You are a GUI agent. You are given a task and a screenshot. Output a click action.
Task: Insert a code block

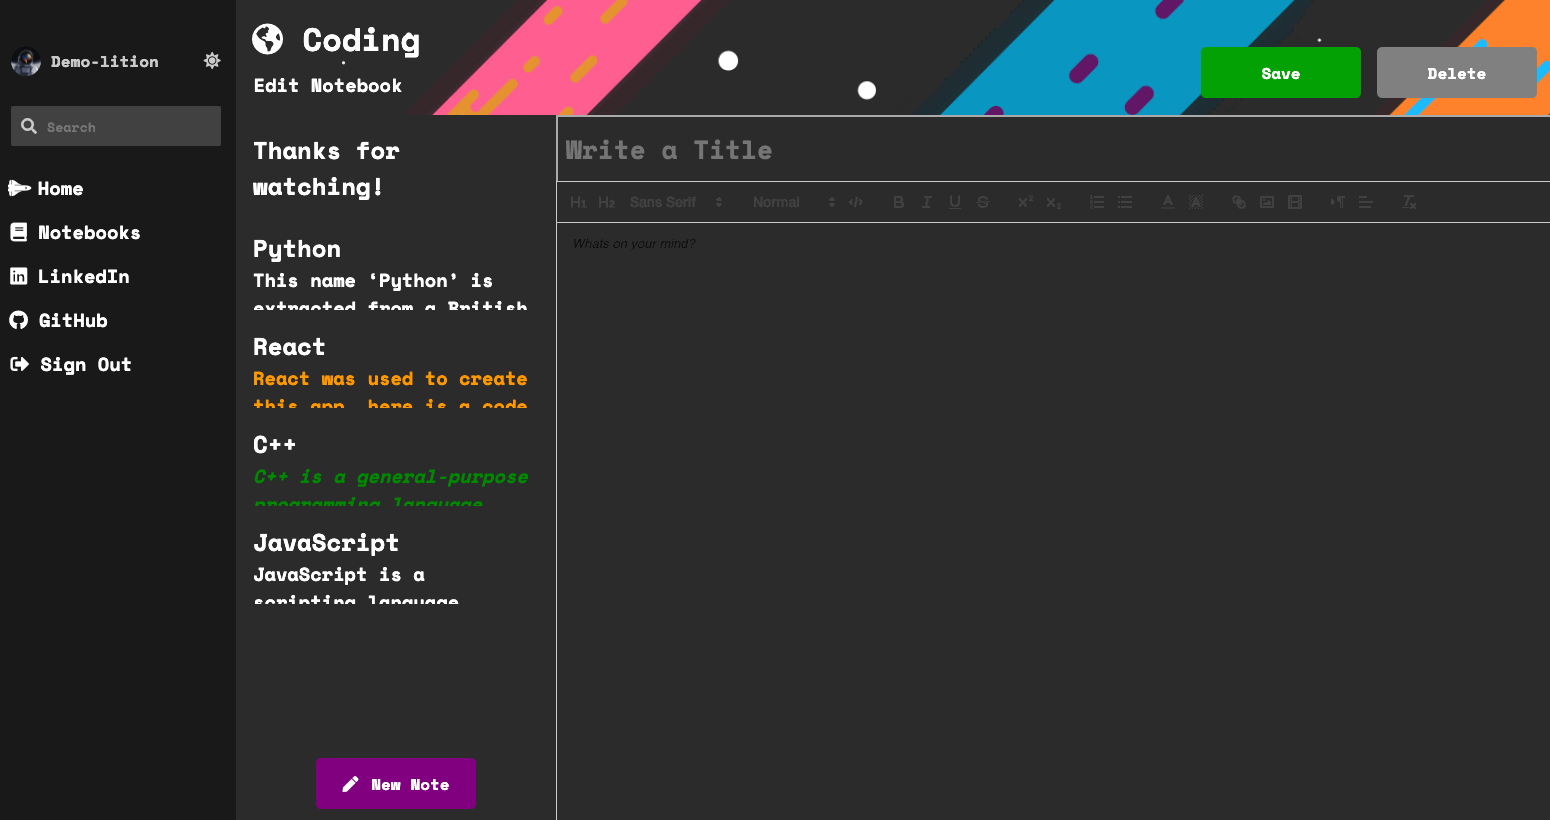click(x=856, y=202)
